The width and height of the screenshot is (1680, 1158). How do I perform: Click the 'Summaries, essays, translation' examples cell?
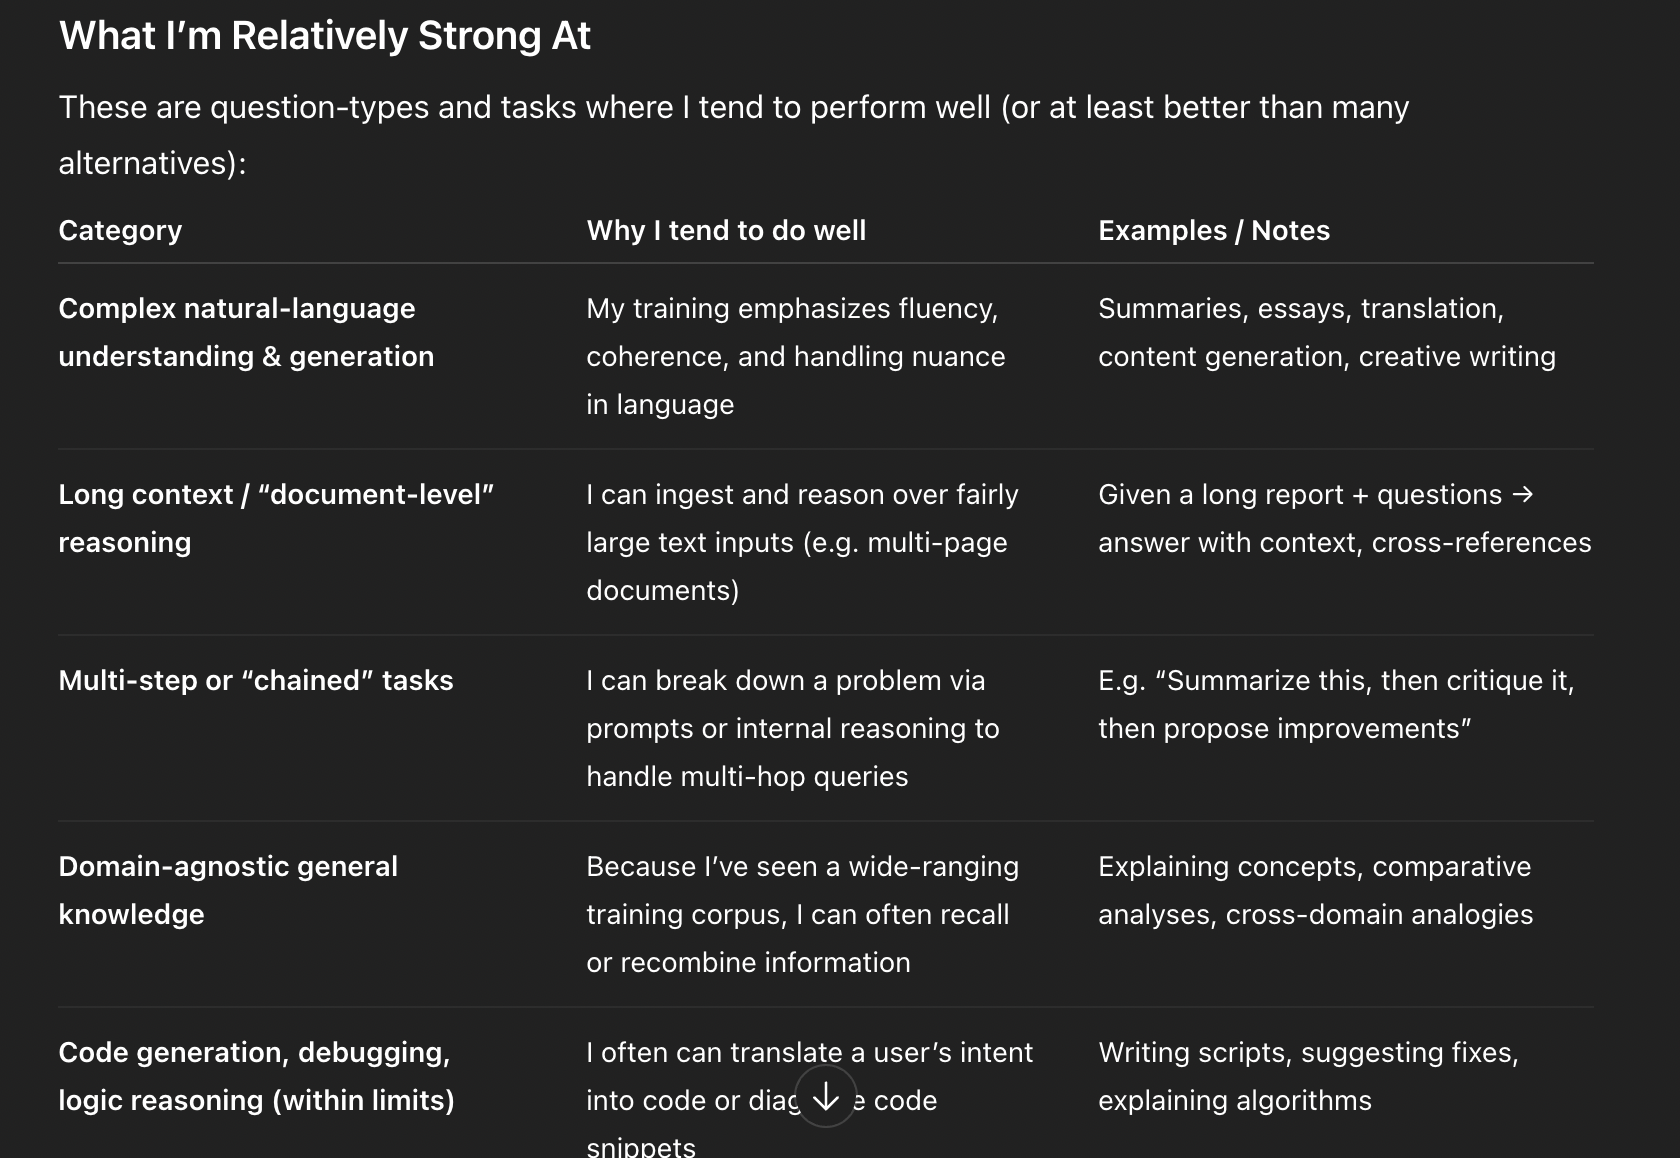1327,332
